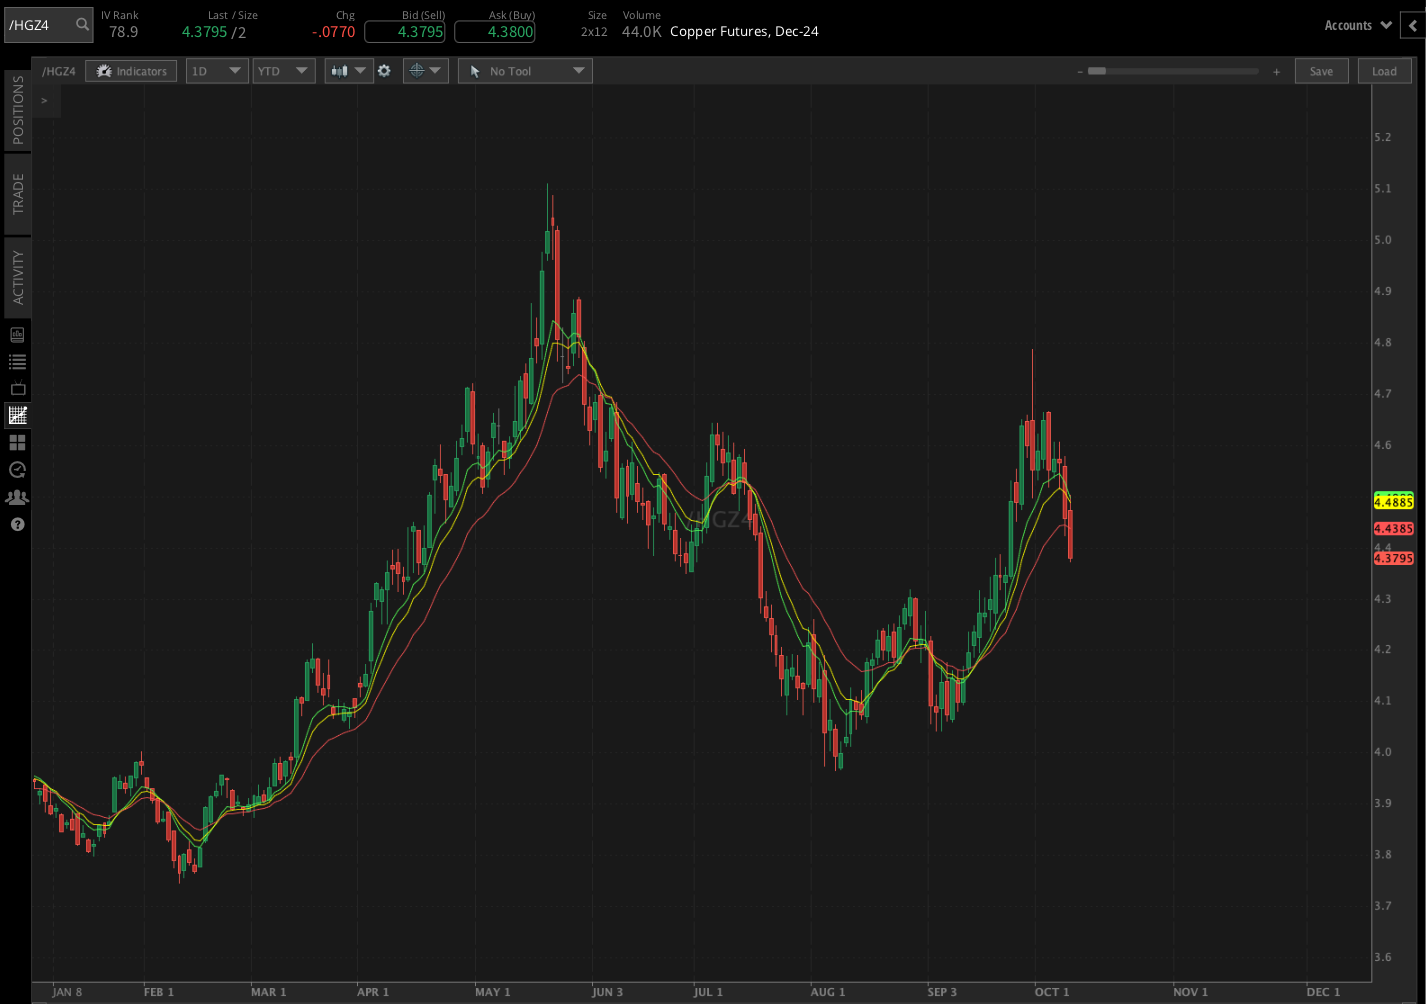Image resolution: width=1426 pixels, height=1004 pixels.
Task: Open the follow traders icon
Action: tap(17, 496)
